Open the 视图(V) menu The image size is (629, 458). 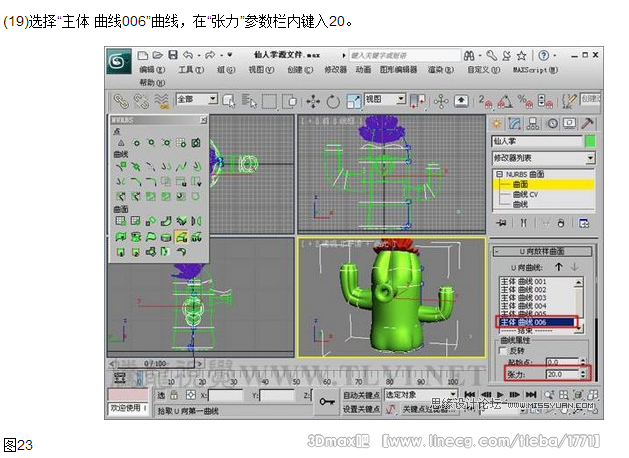tap(261, 70)
